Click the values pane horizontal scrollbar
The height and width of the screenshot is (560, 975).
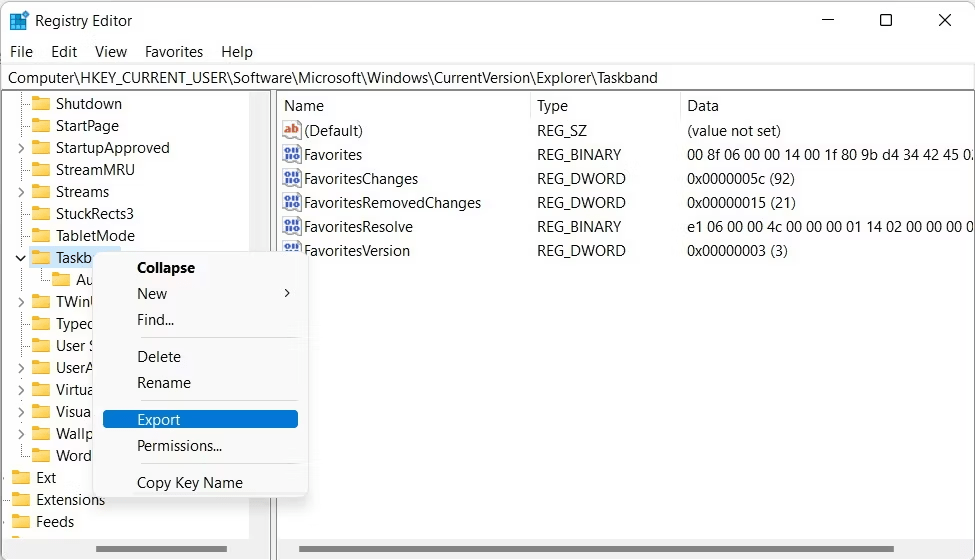tap(596, 549)
